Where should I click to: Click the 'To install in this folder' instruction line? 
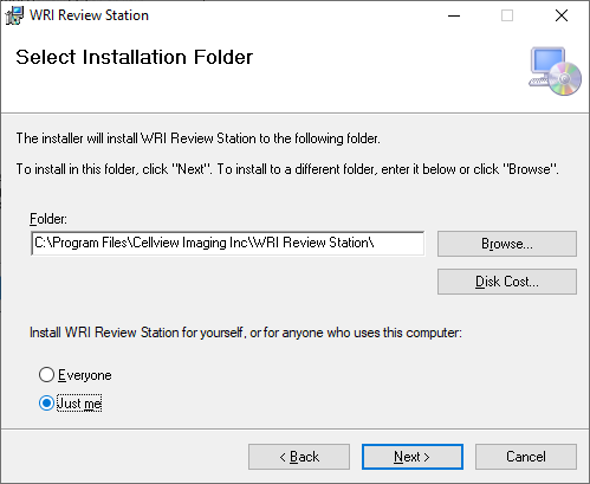click(287, 169)
